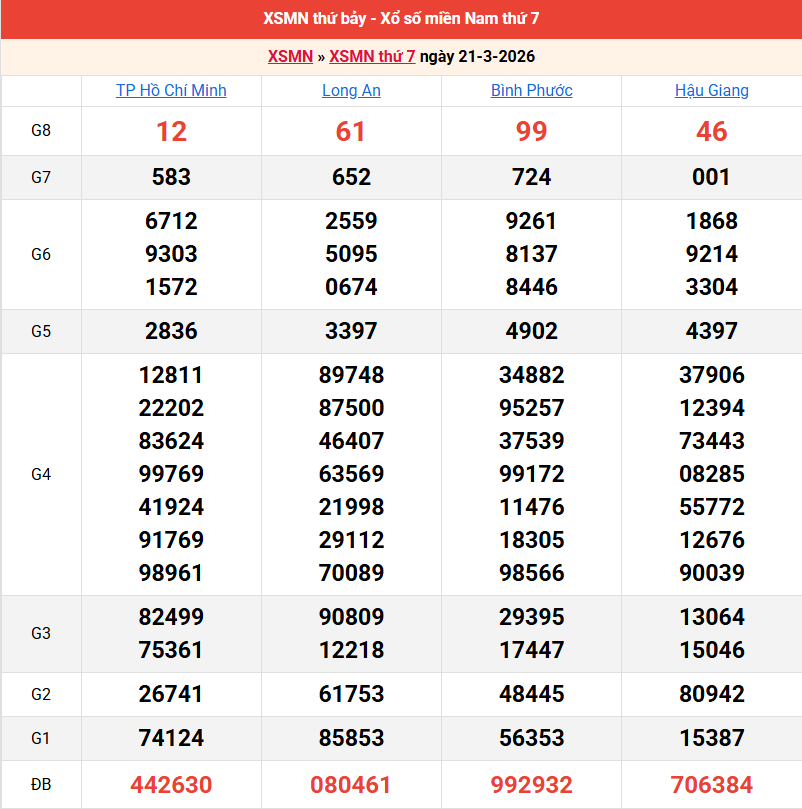Click the red XSMN thứ bảy title header
The height and width of the screenshot is (809, 802).
pyautogui.click(x=401, y=19)
